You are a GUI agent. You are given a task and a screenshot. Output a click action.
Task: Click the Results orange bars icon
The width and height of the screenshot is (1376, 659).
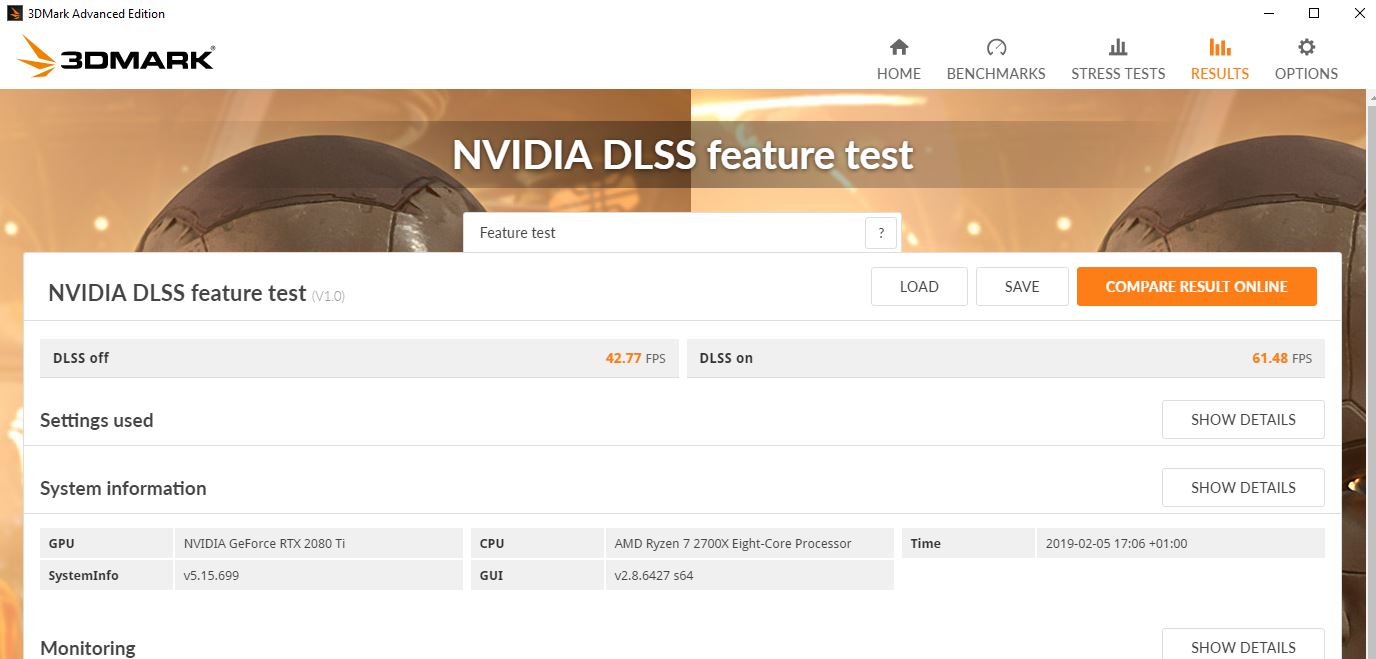pos(1219,47)
